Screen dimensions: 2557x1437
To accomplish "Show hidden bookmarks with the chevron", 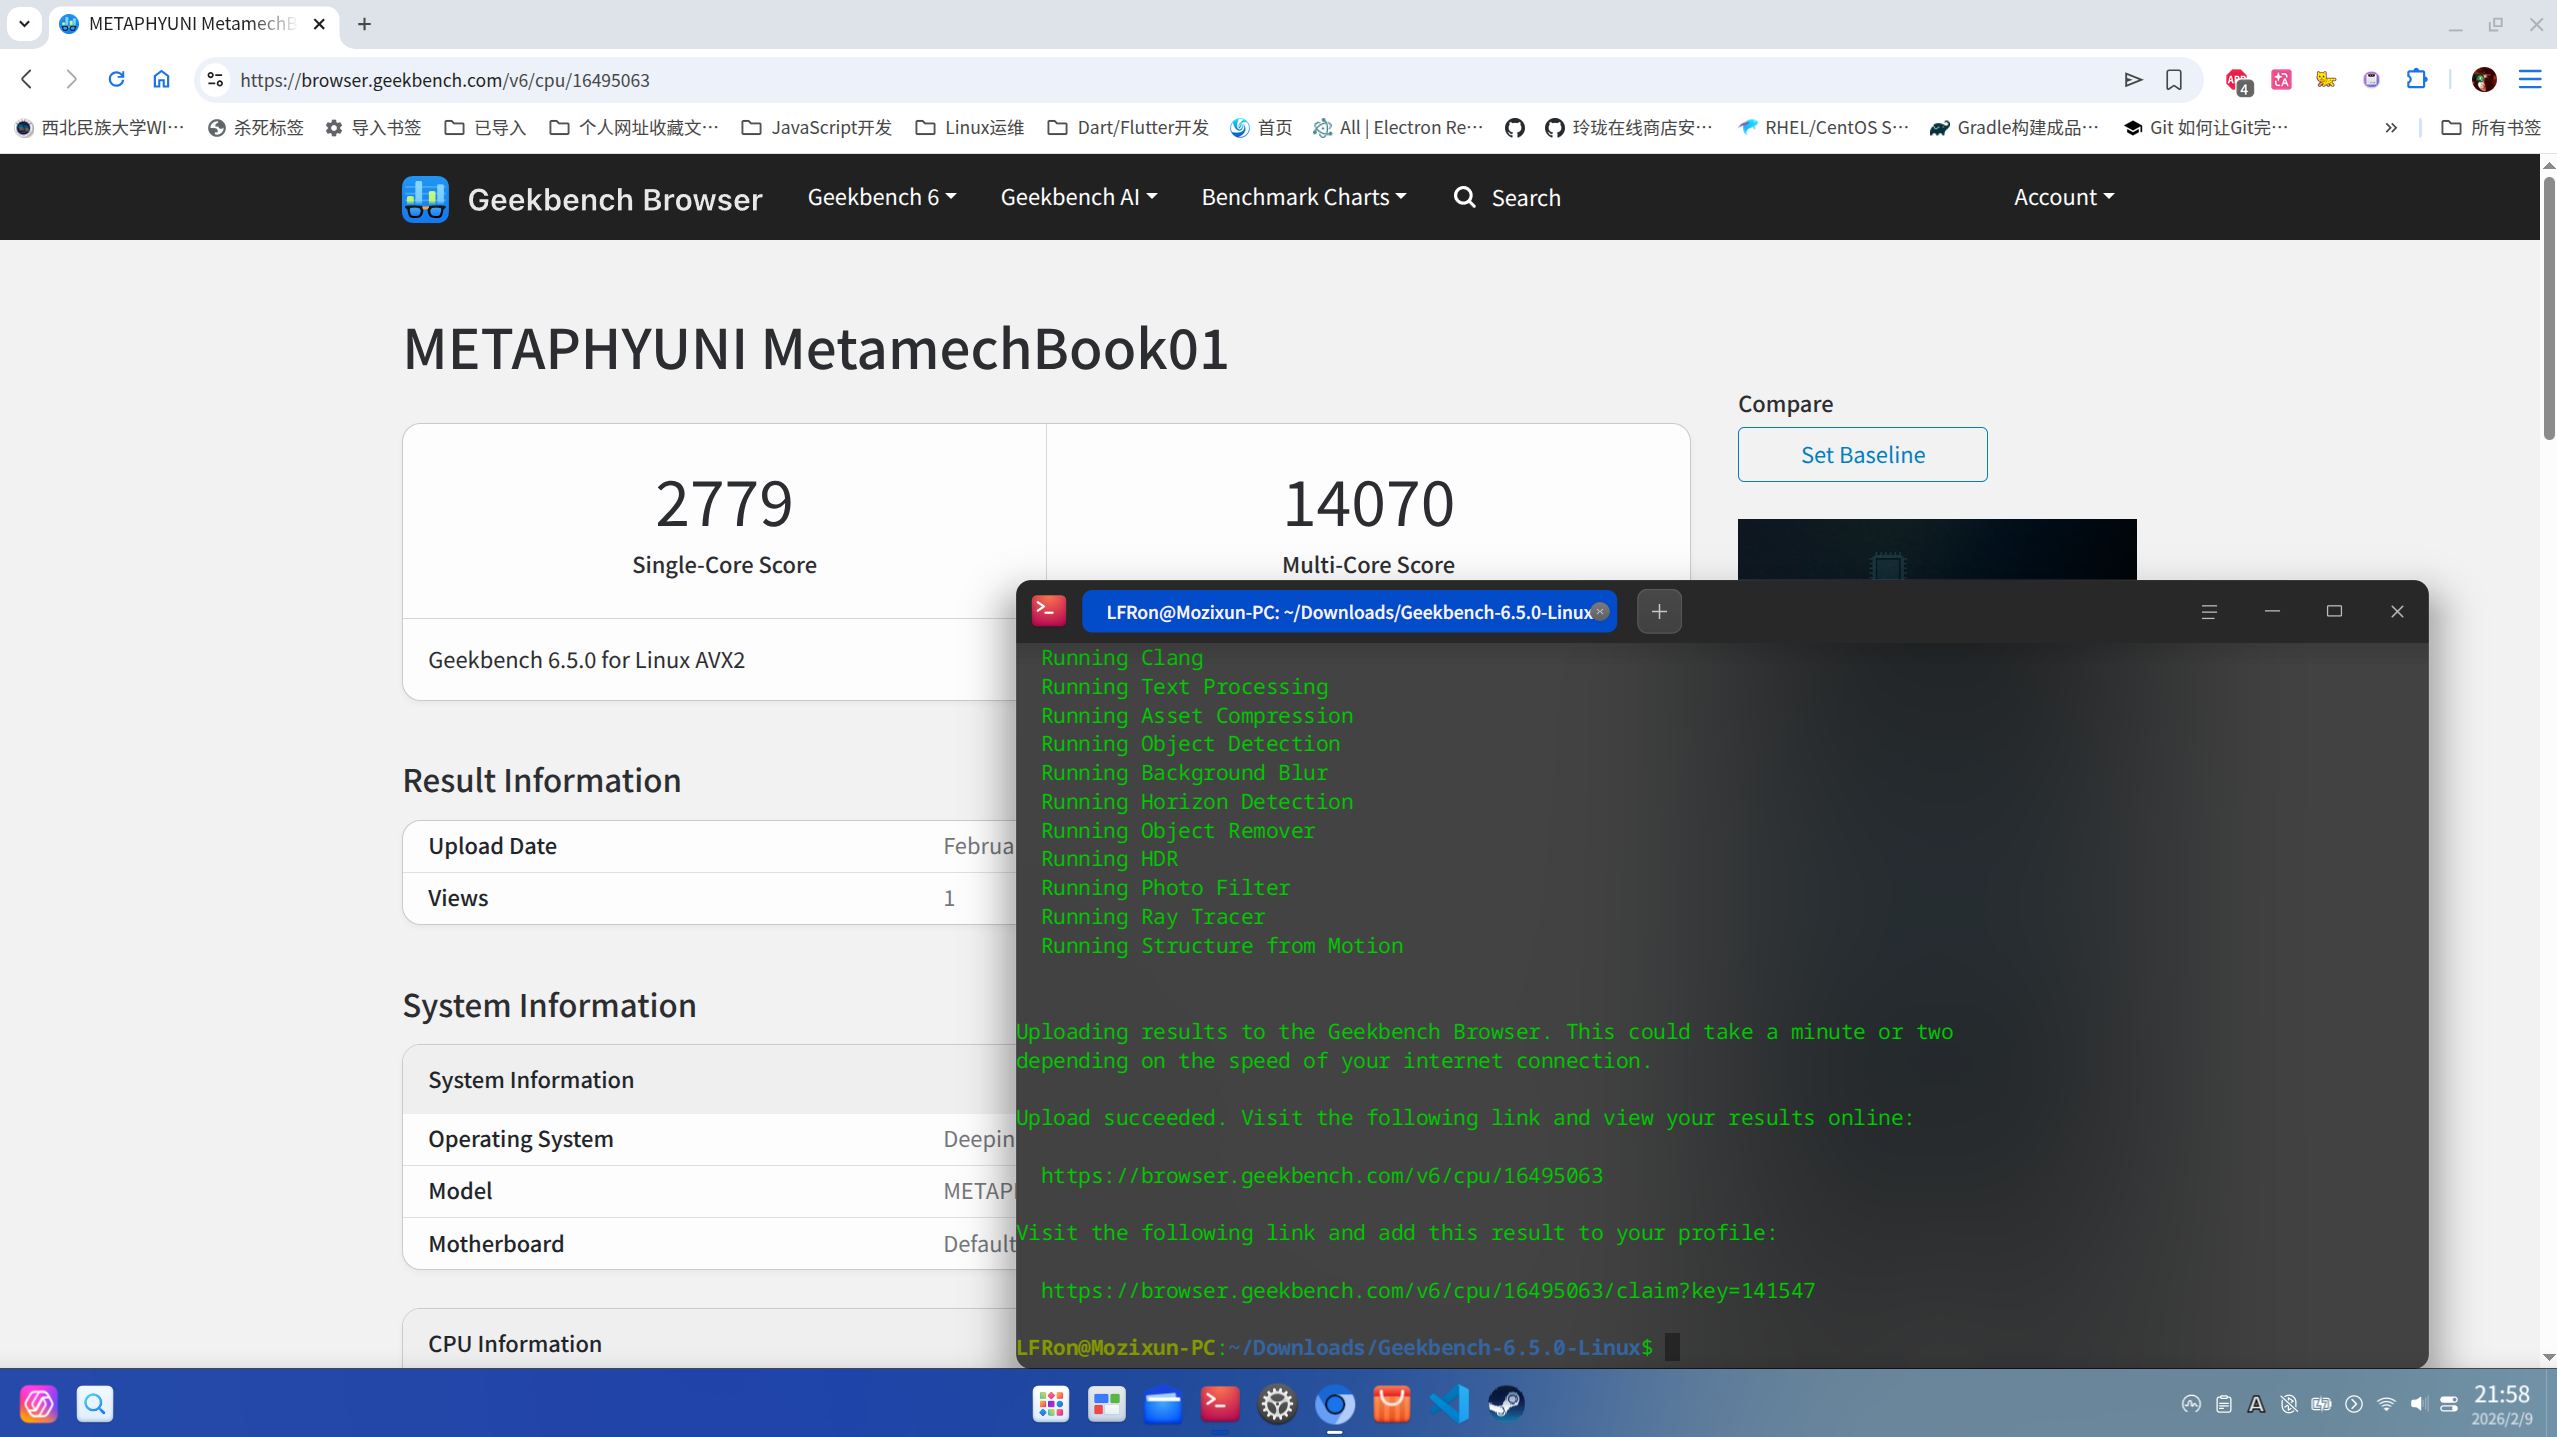I will point(2391,127).
